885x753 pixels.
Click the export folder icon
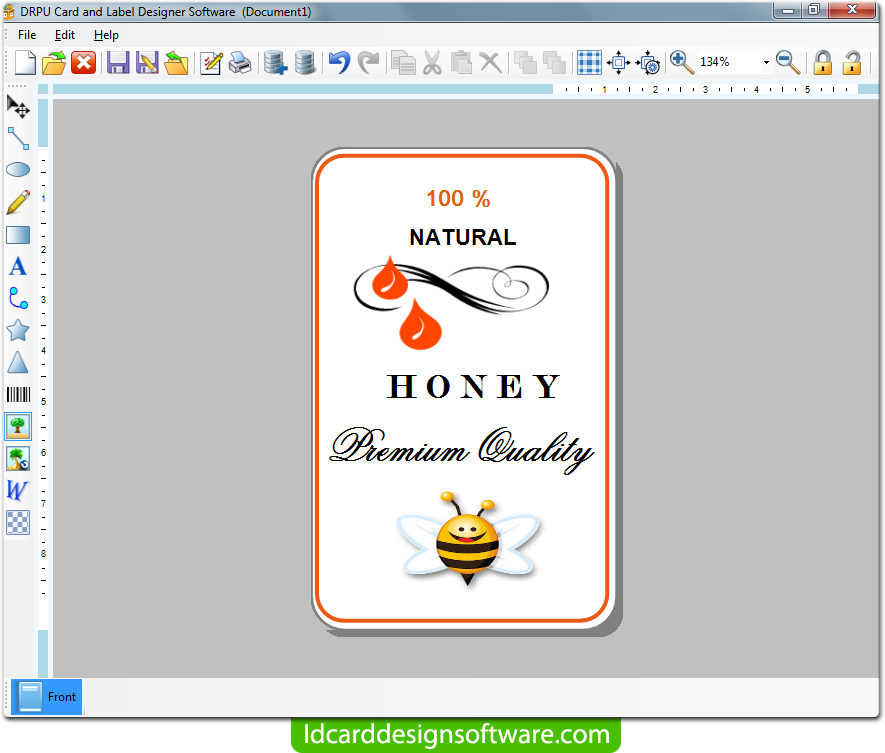(176, 63)
